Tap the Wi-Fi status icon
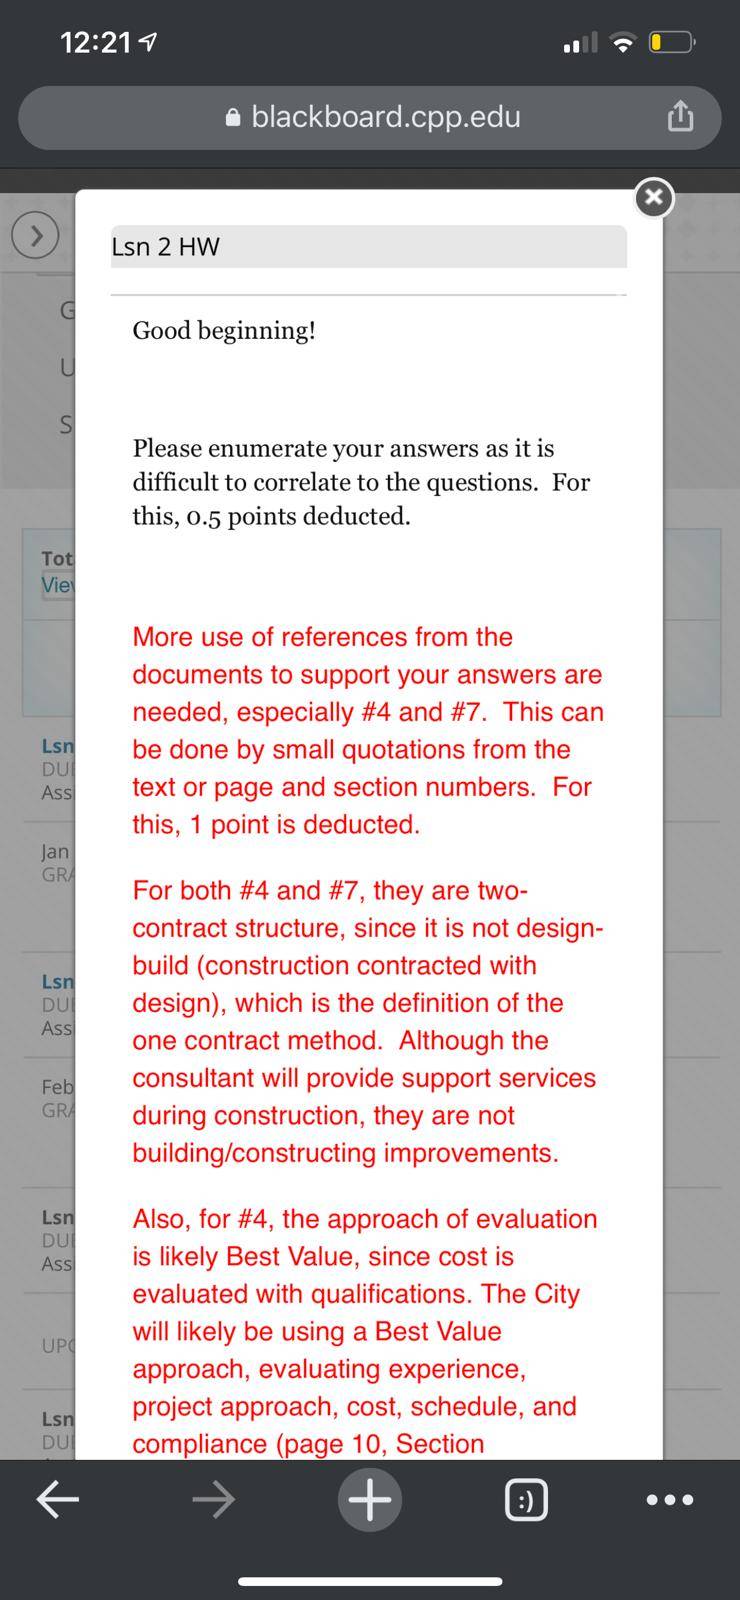740x1600 pixels. (623, 43)
